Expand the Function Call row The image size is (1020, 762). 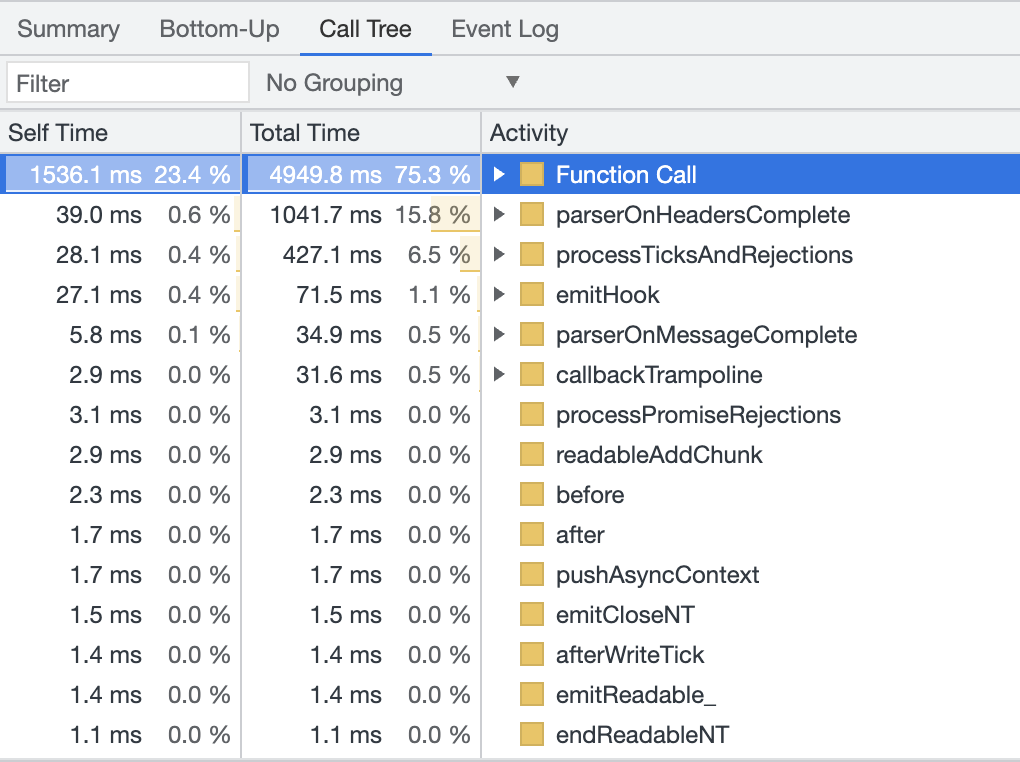(x=500, y=175)
